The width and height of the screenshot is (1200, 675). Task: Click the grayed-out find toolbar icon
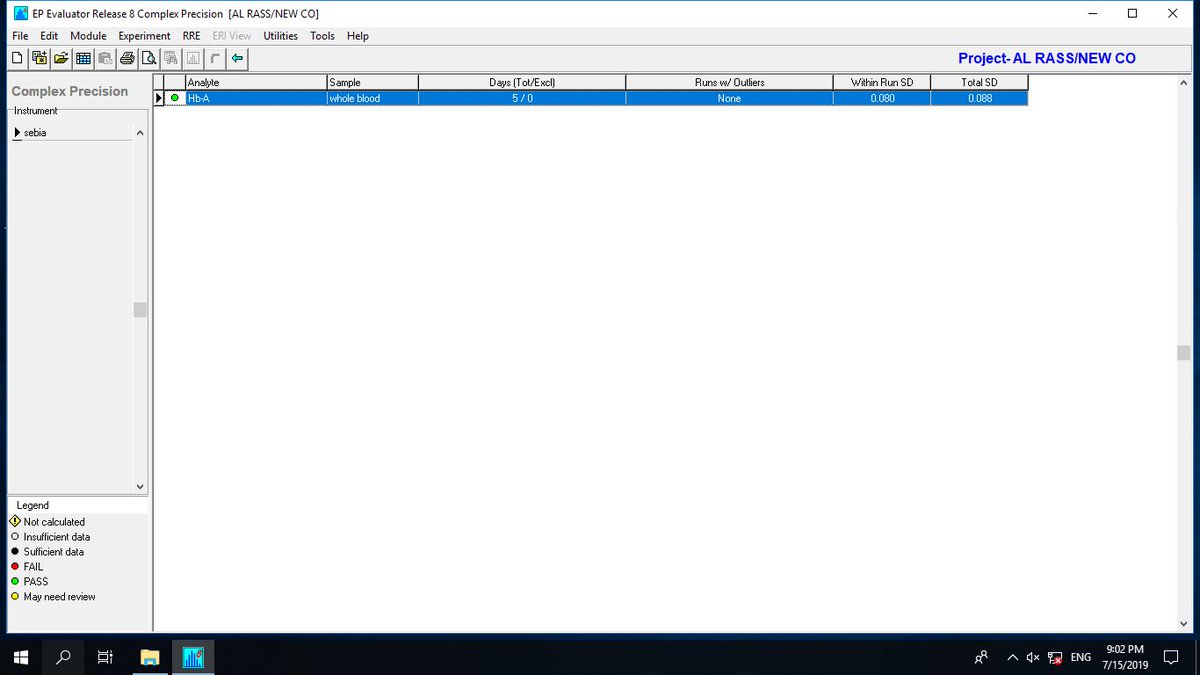tap(170, 58)
